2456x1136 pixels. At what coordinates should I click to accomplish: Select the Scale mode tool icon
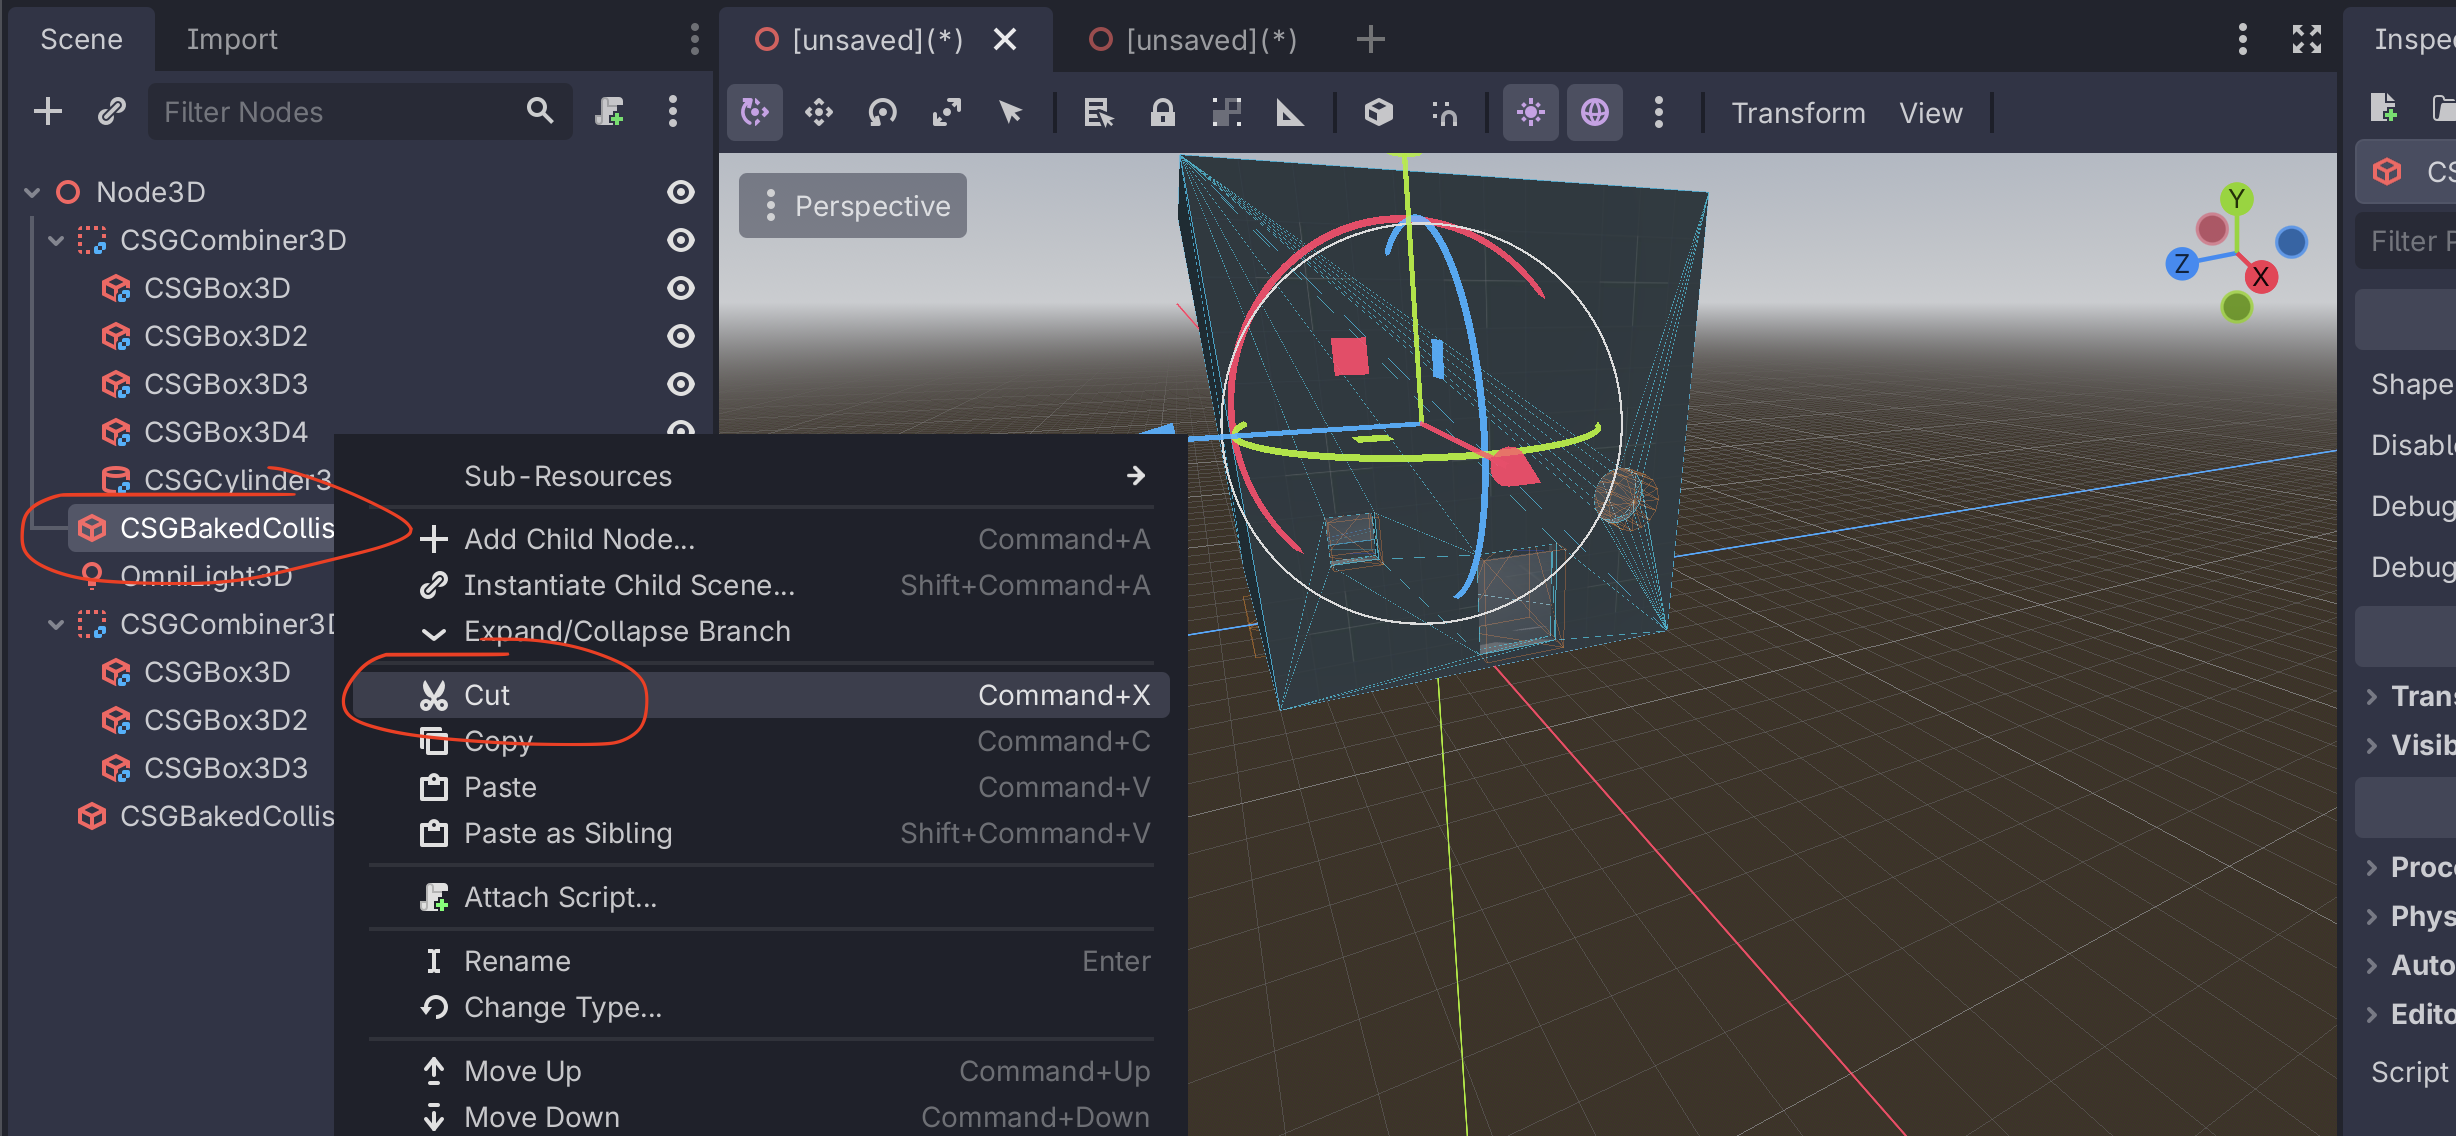point(946,112)
